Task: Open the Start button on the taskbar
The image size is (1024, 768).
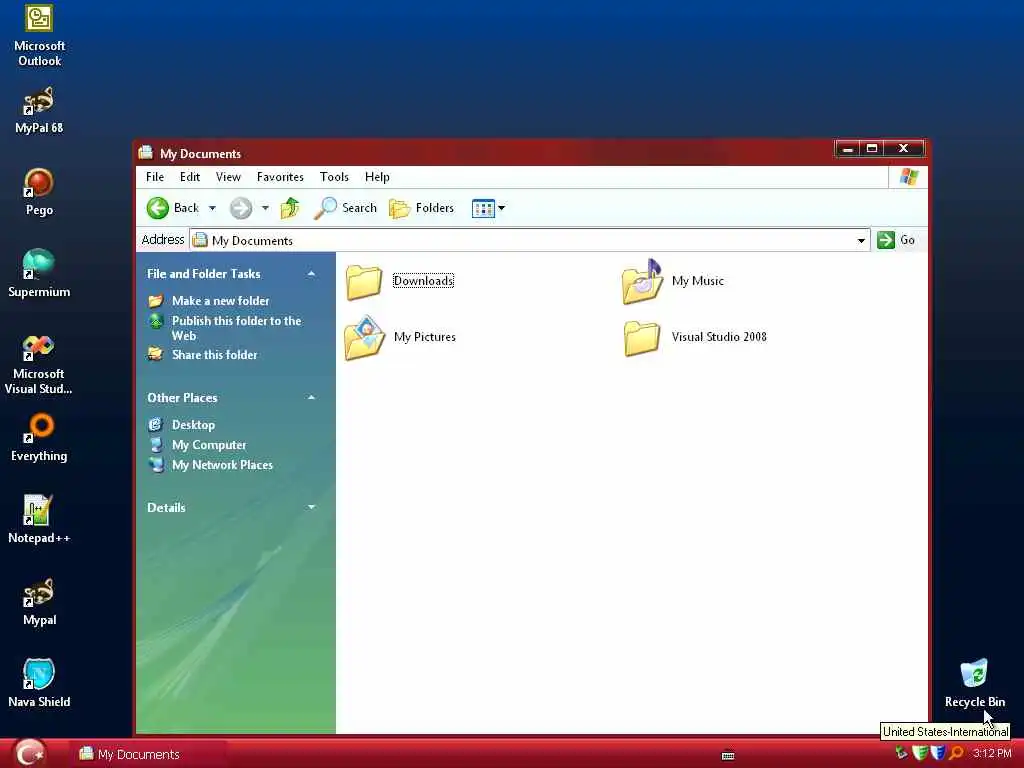Action: [x=29, y=753]
